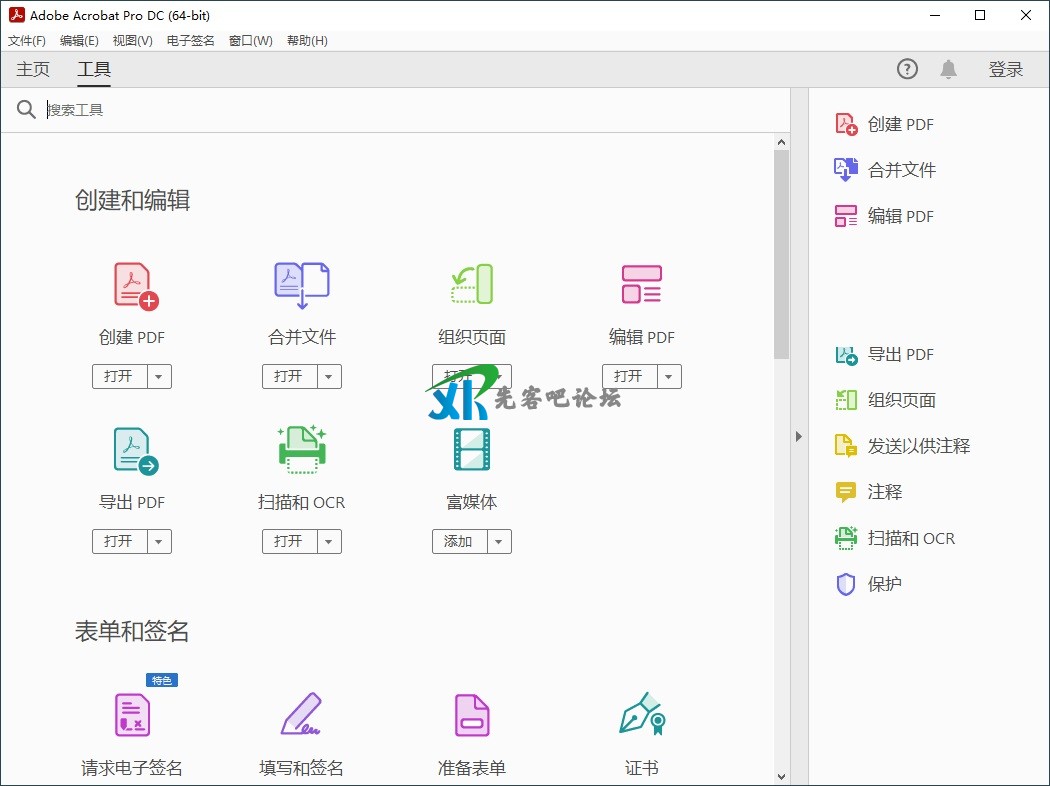Click the Rich Media (富媒体) film icon
1050x786 pixels.
(x=472, y=449)
